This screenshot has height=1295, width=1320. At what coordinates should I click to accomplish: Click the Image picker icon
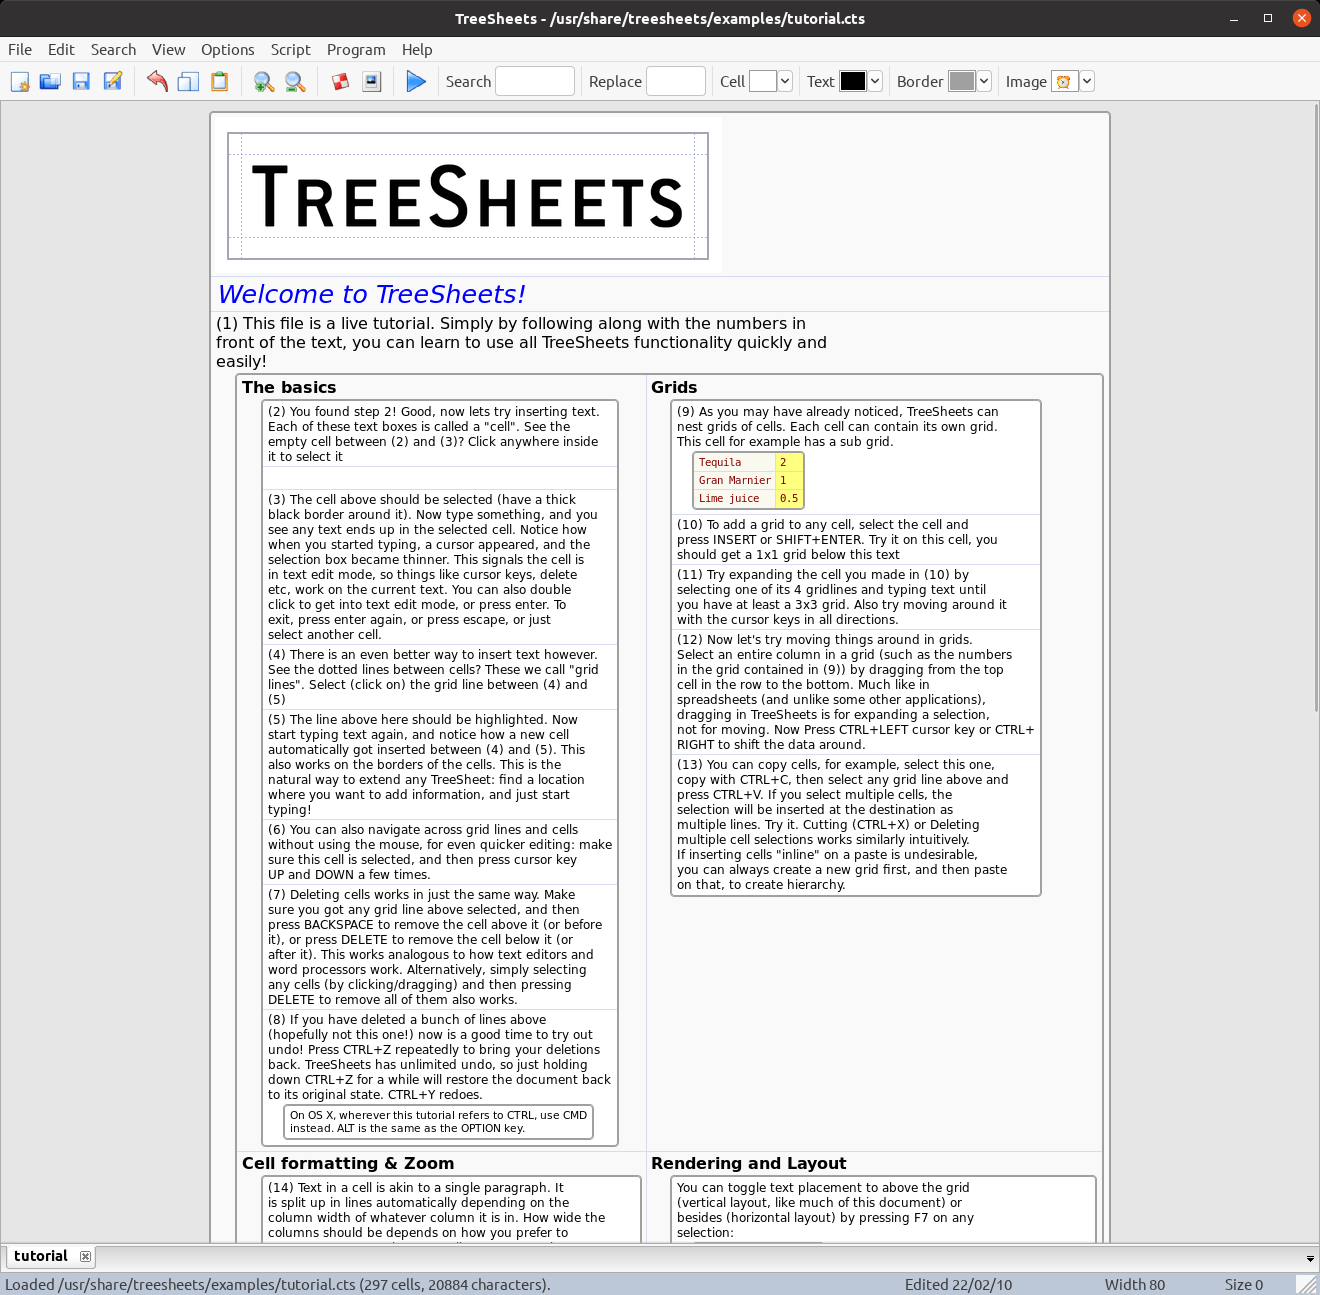1065,82
